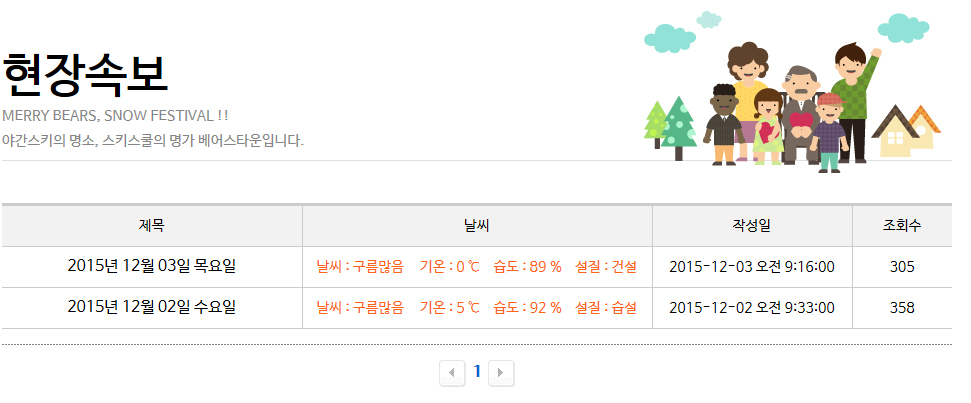This screenshot has width=971, height=403.
Task: Click the 현장속보 page heading
Action: pyautogui.click(x=84, y=72)
